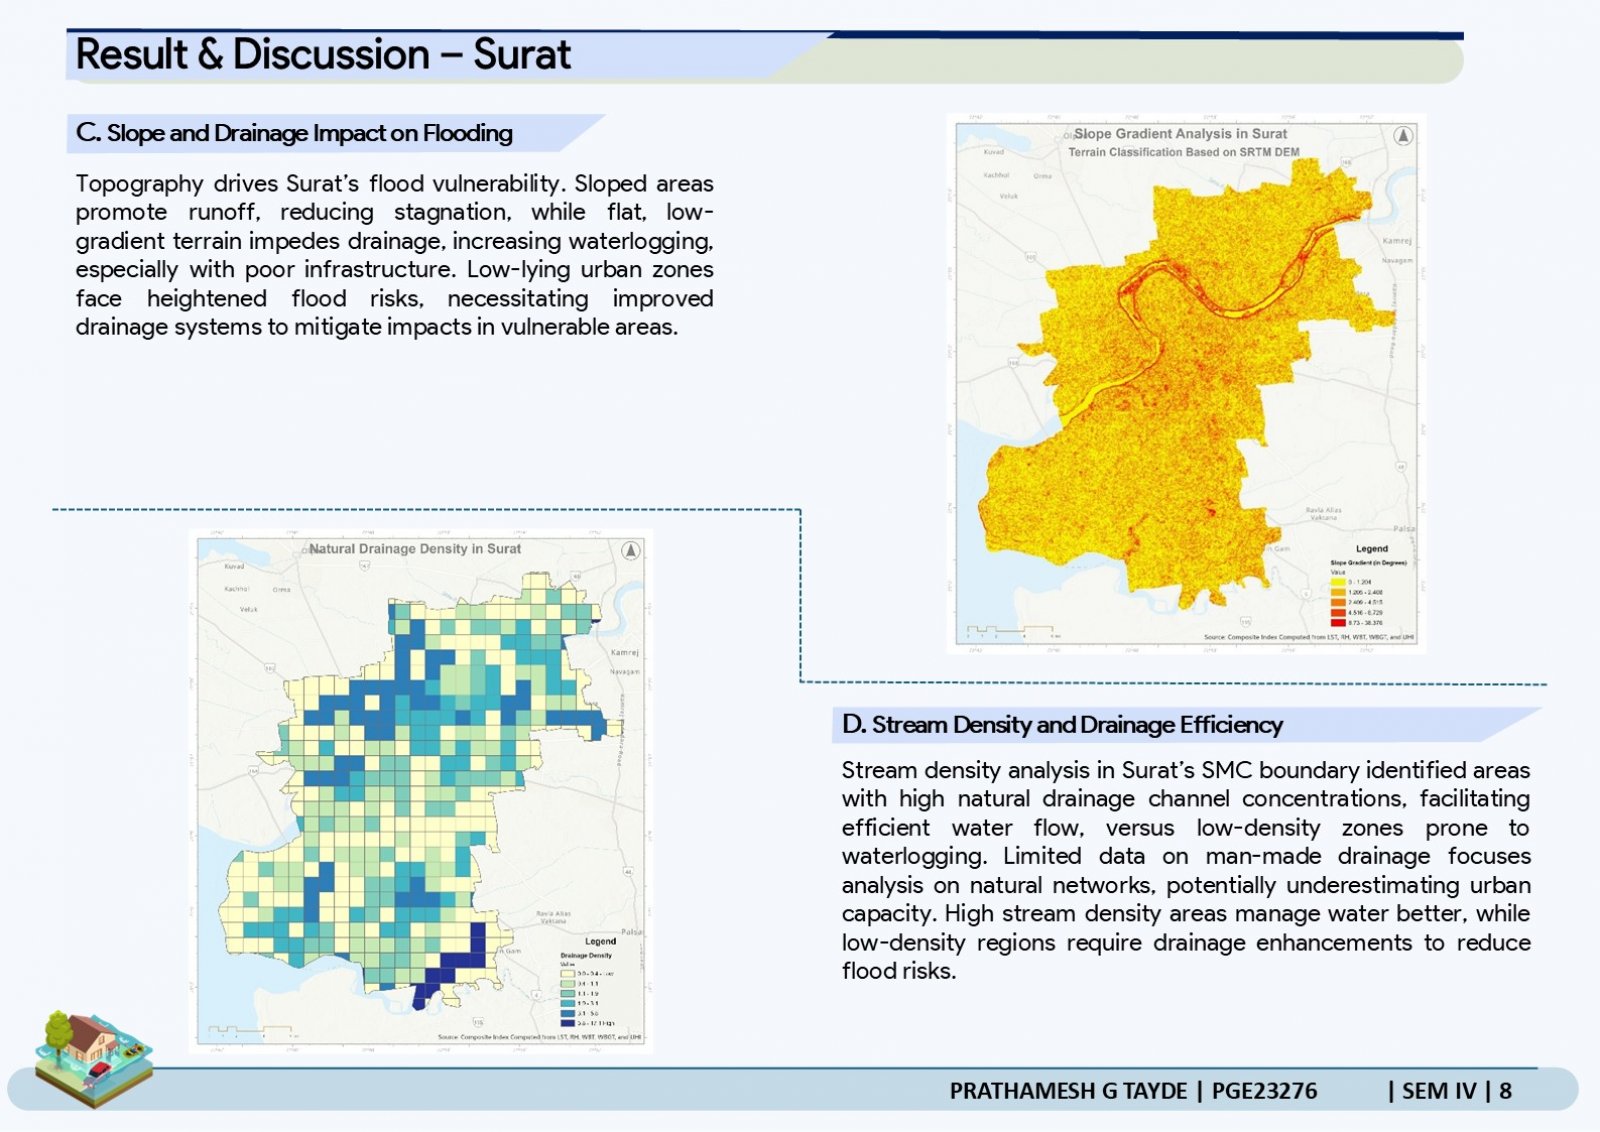Click the 'Result & Discussion – Surat' title

tap(323, 54)
